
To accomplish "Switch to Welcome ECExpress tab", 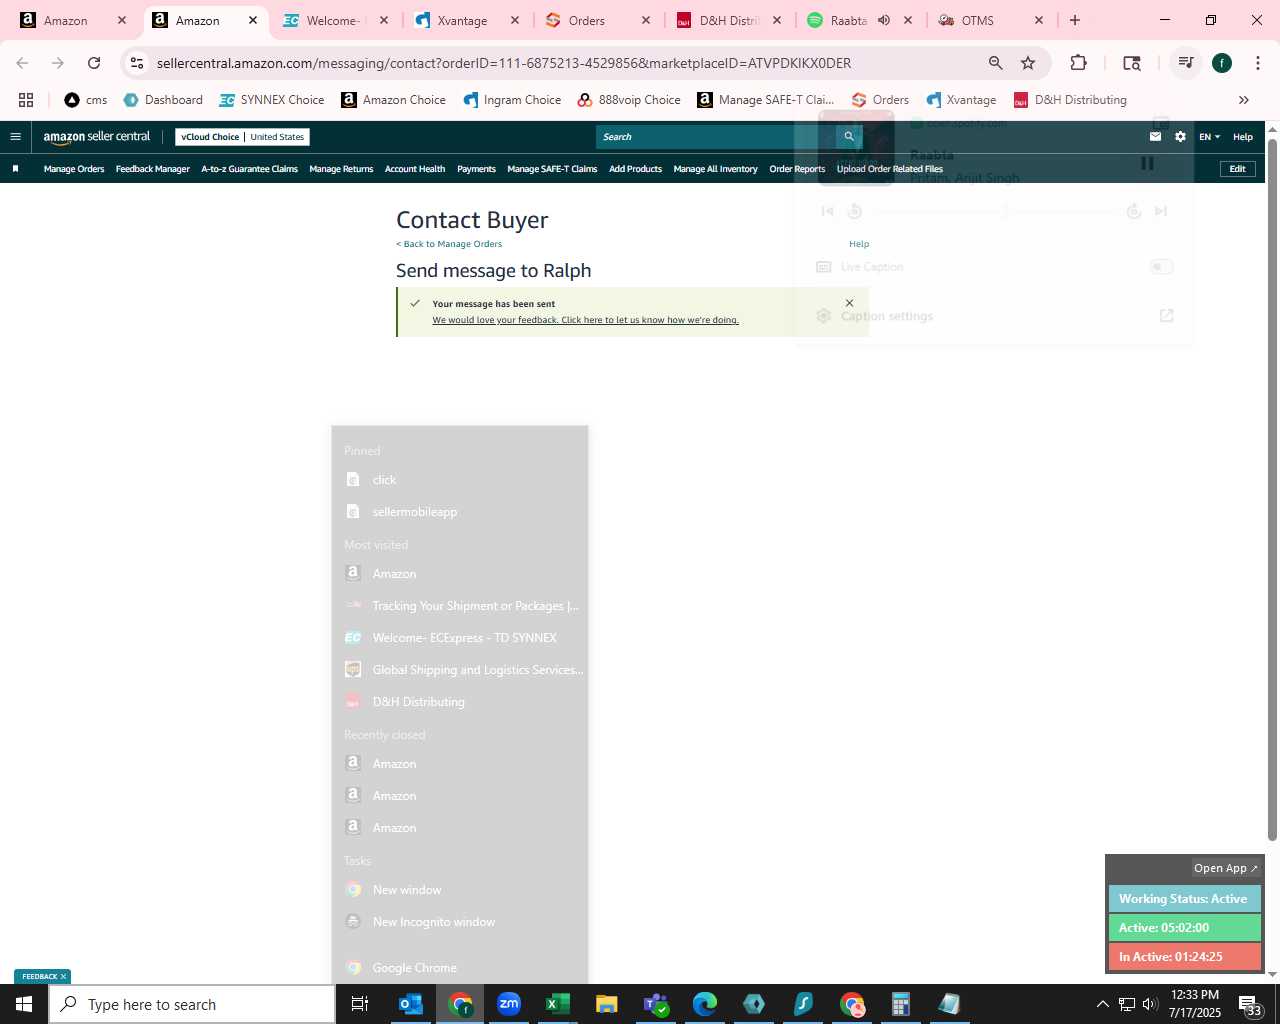I will point(336,20).
